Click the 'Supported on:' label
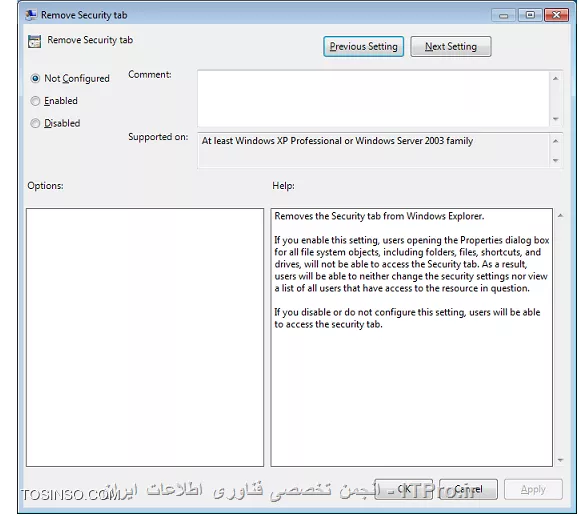Screen dimensions: 579x516 click(x=158, y=137)
